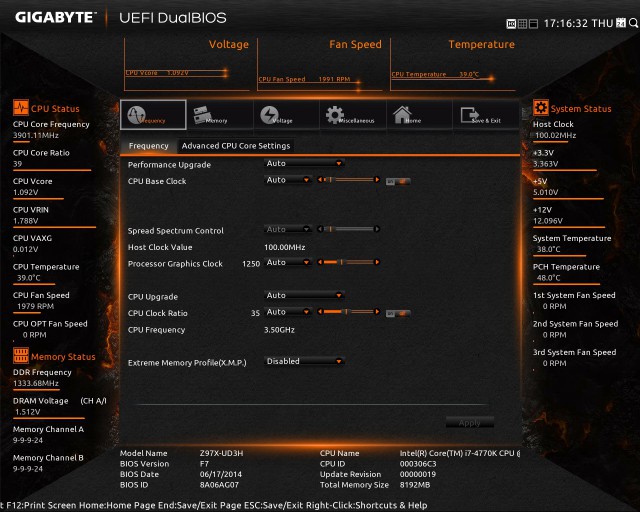
Task: Increase CPU Base Clock with right arrow
Action: point(377,180)
